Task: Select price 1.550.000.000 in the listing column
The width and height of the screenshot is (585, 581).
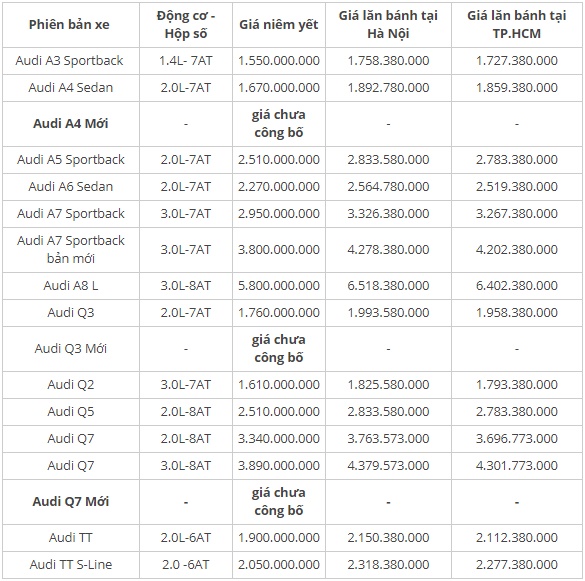Action: coord(279,60)
